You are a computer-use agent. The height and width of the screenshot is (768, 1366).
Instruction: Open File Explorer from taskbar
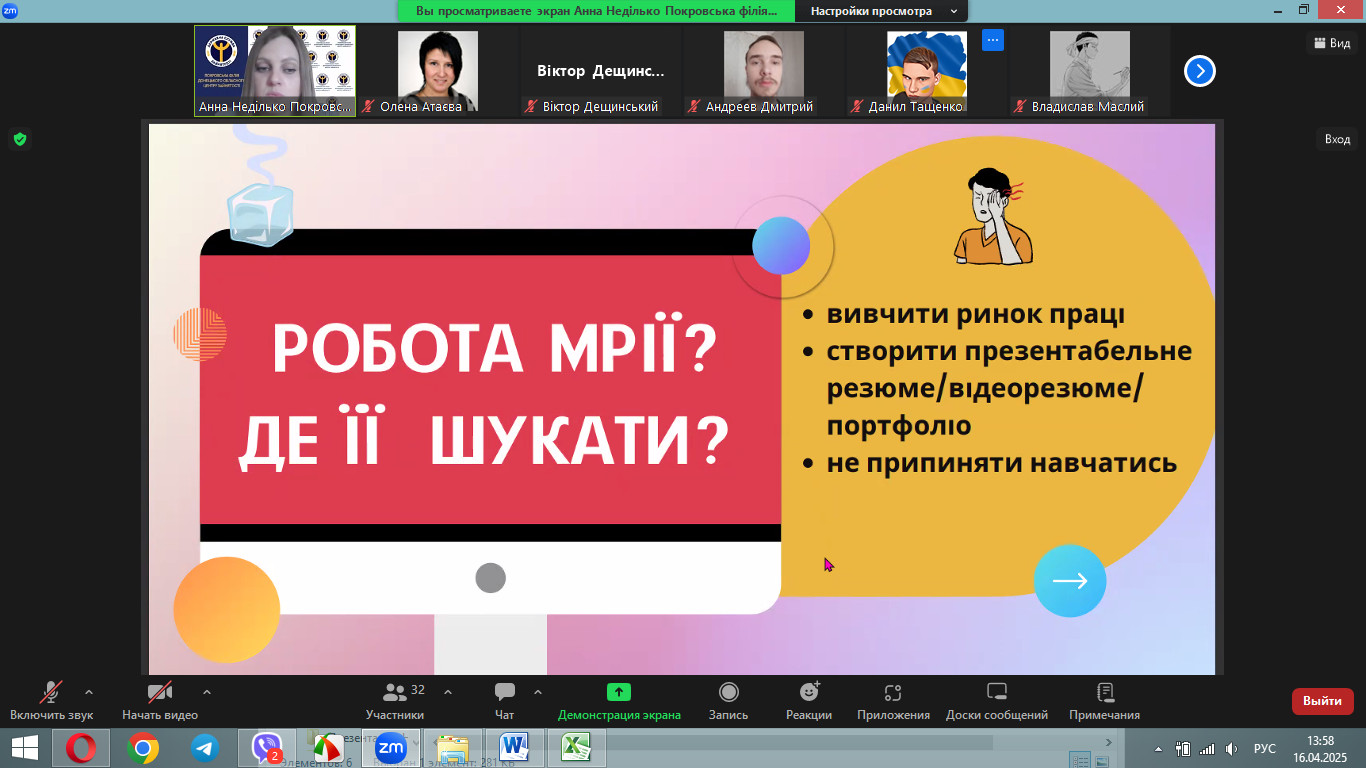coord(452,748)
